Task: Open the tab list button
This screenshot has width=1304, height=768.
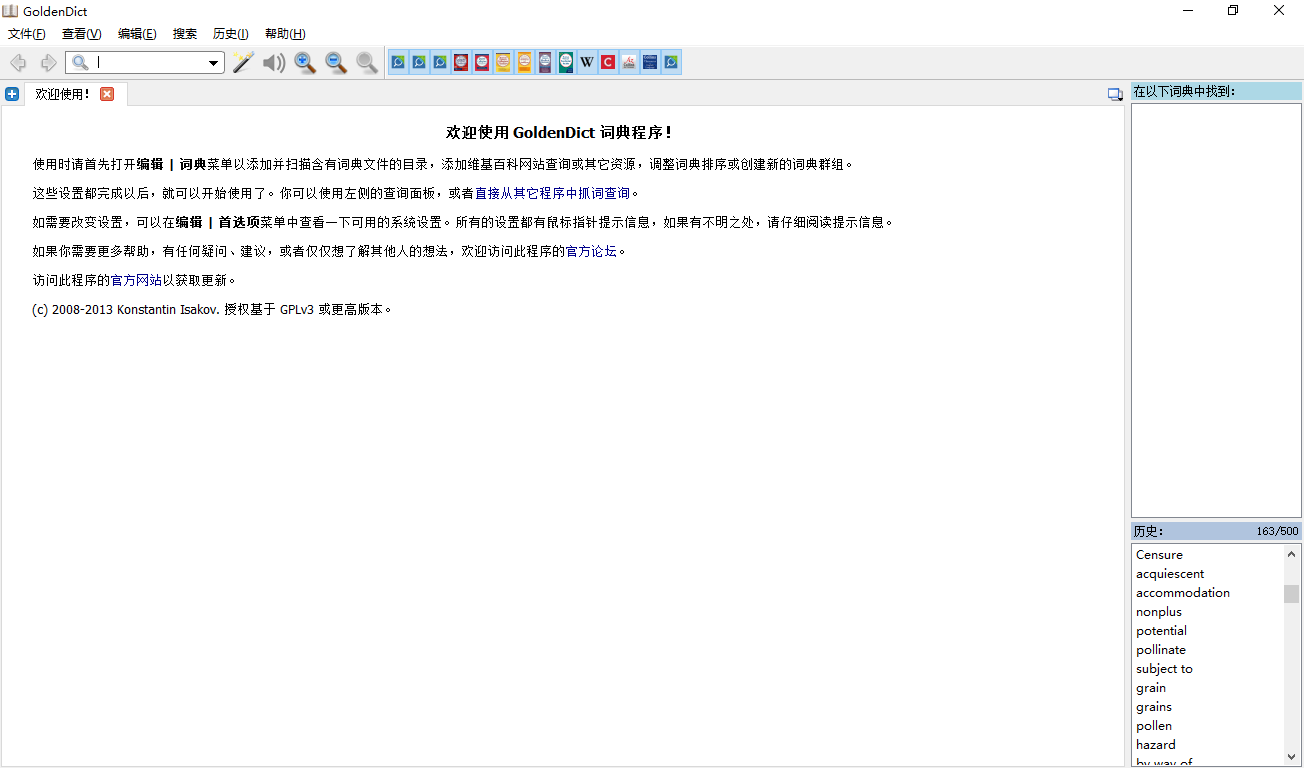Action: 1115,94
